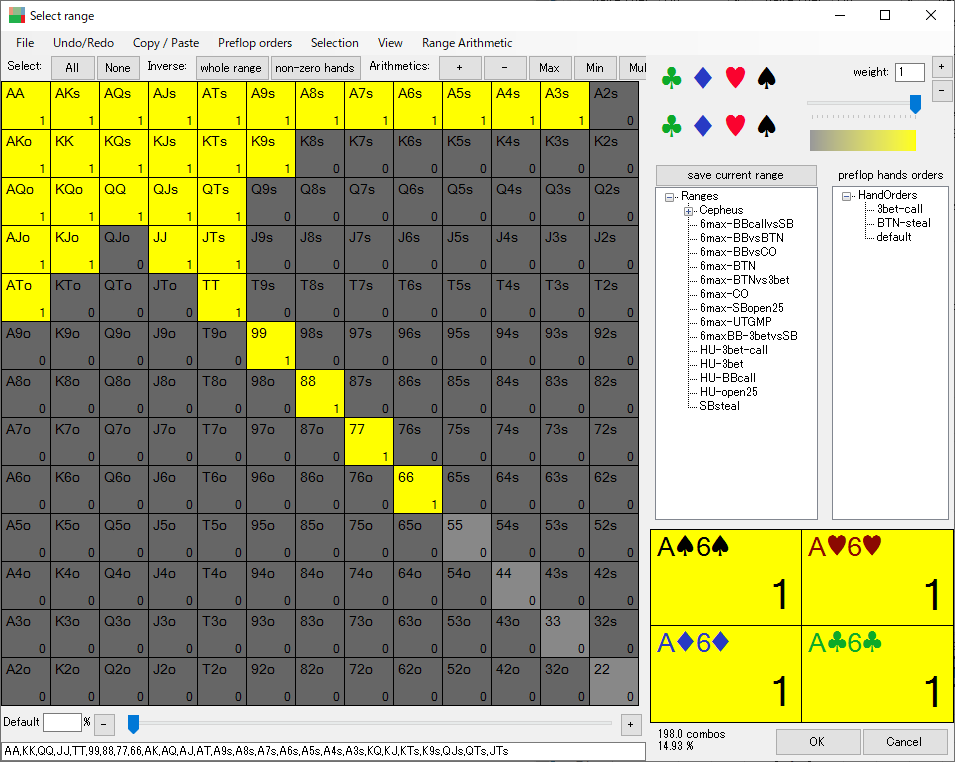Open the Range Arithmetic menu
955x762 pixels.
coord(467,43)
